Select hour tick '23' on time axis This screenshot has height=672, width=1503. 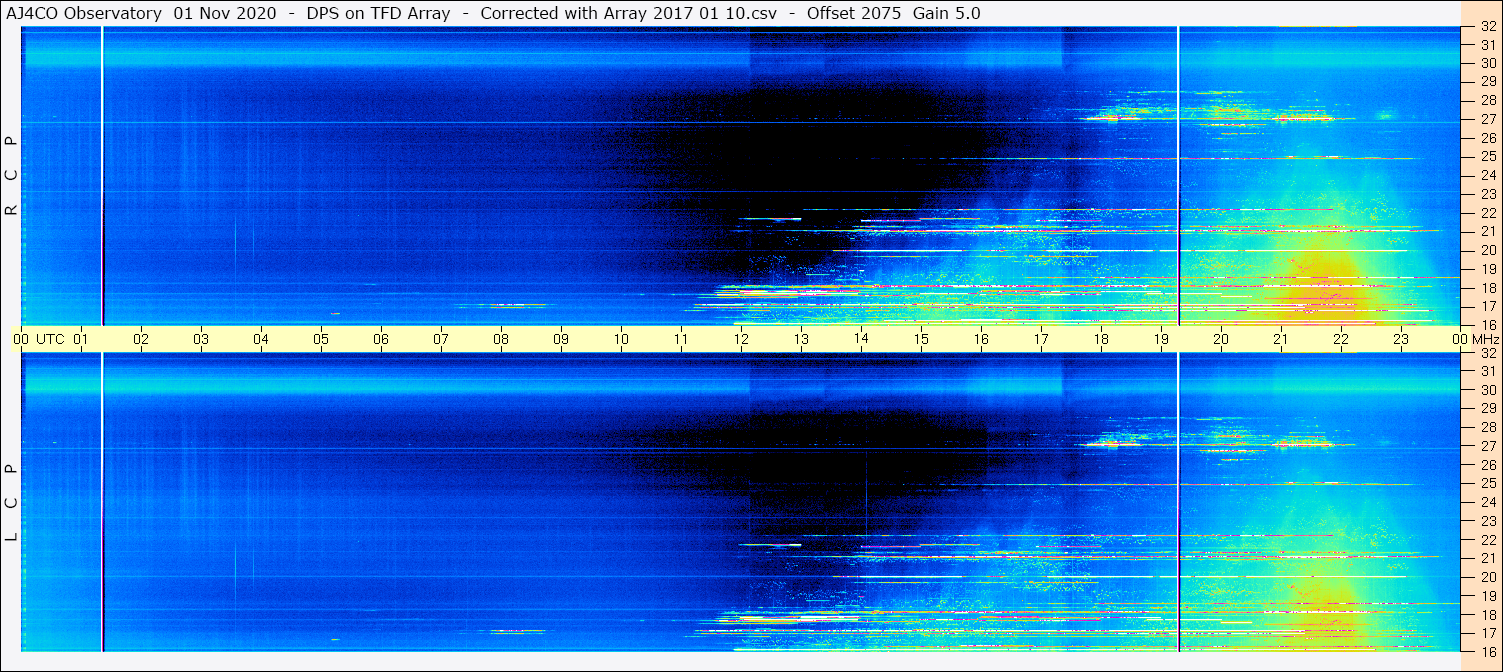[1402, 339]
